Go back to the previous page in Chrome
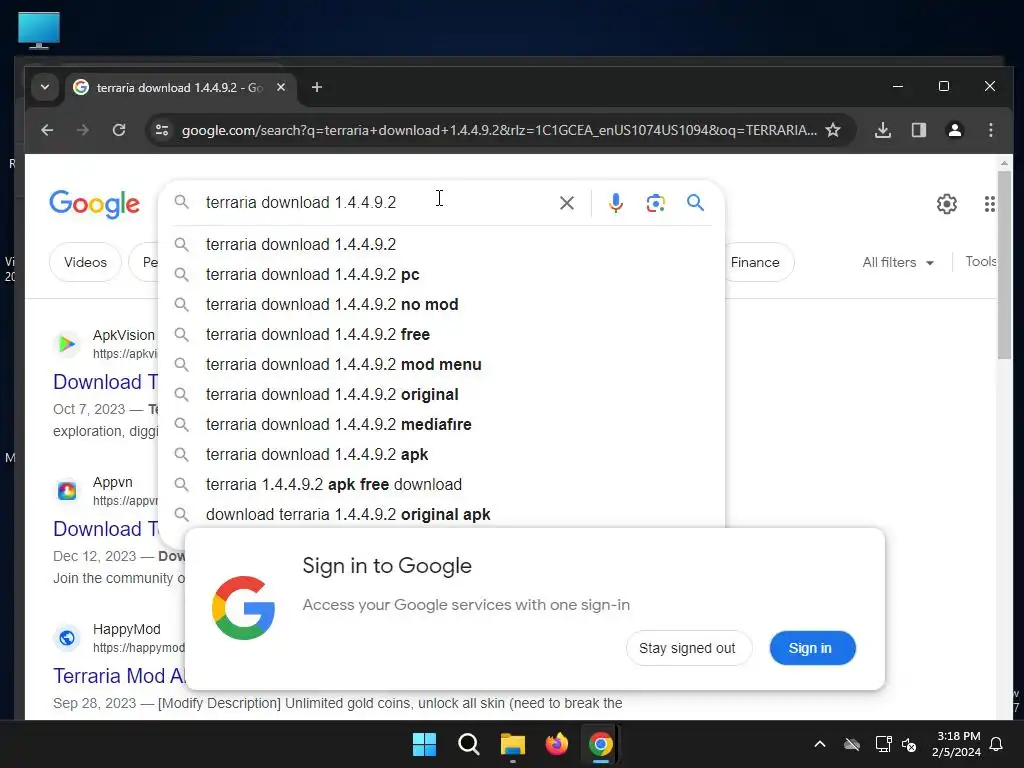The width and height of the screenshot is (1024, 768). [x=47, y=130]
